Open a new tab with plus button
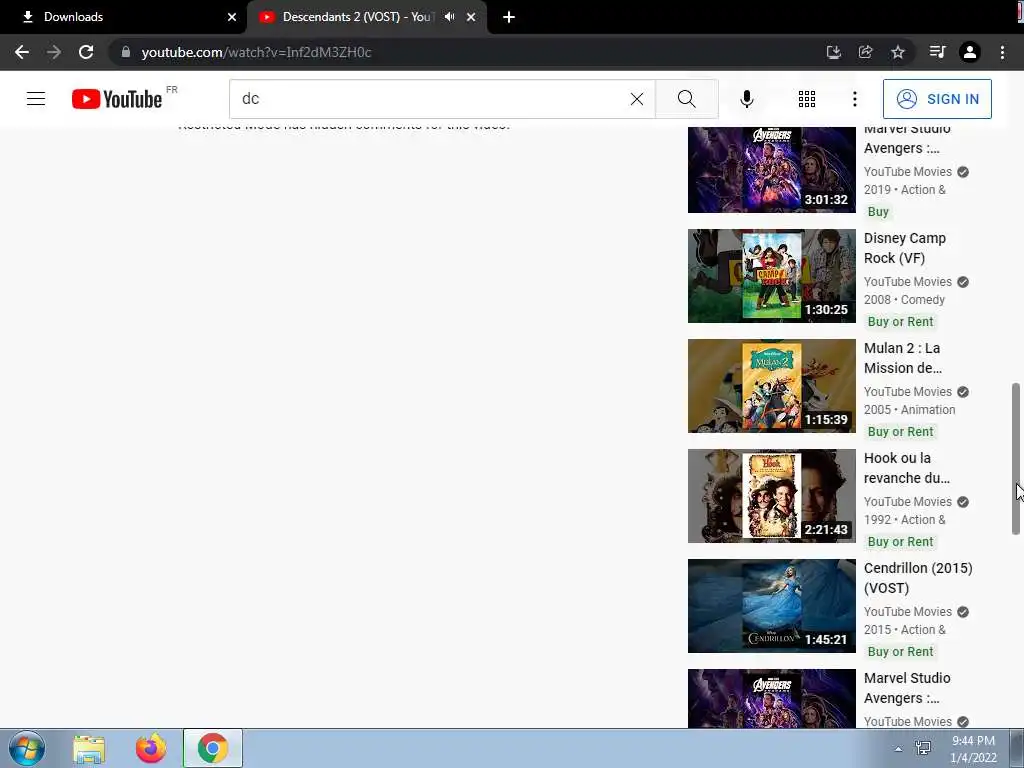1024x768 pixels. [x=509, y=17]
